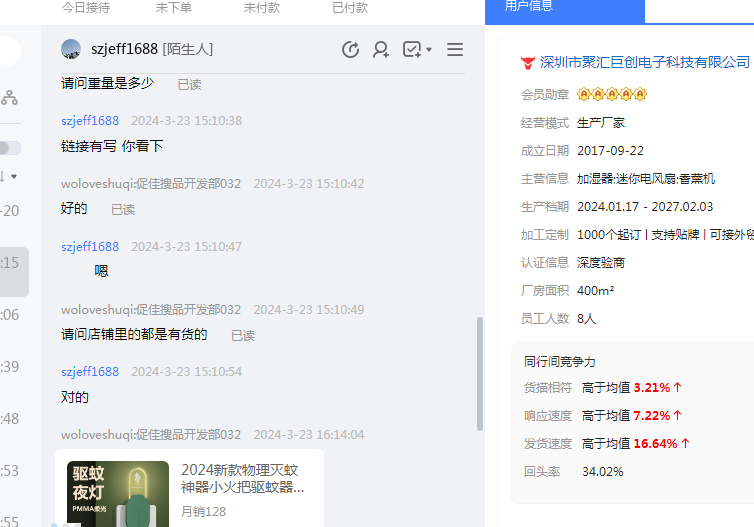Click the 驱蚊夜灯 product thumbnail
Viewport: 754px width, 527px height.
[x=118, y=492]
